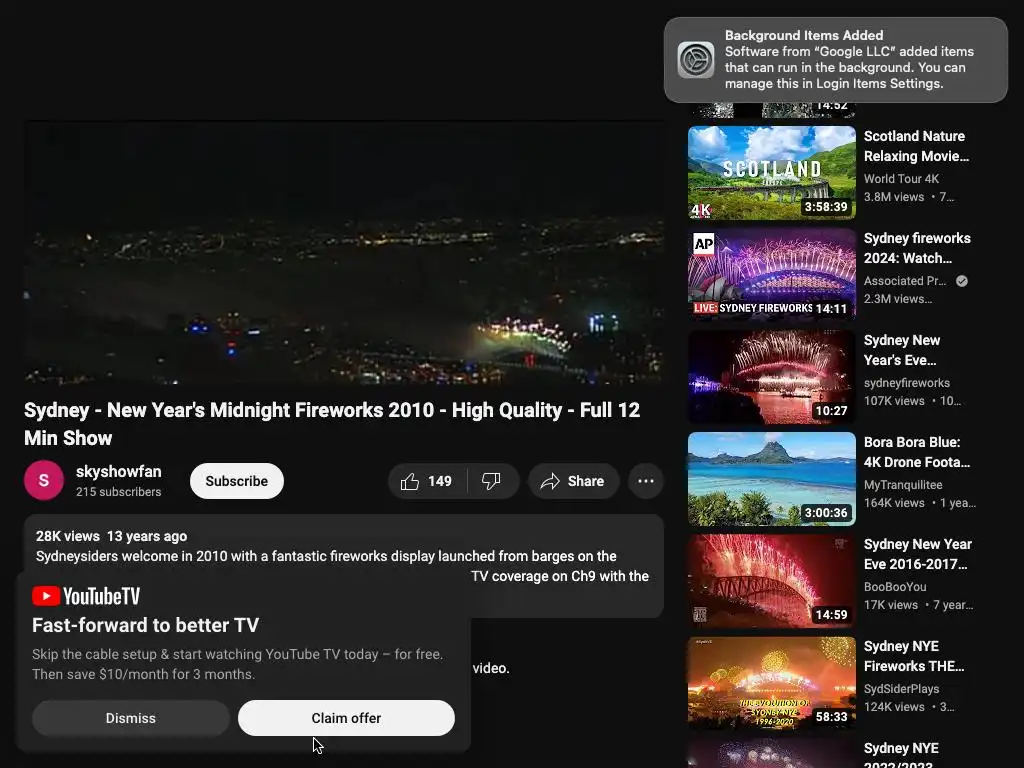Click the main video player area
This screenshot has width=1024, height=768.
(x=344, y=252)
